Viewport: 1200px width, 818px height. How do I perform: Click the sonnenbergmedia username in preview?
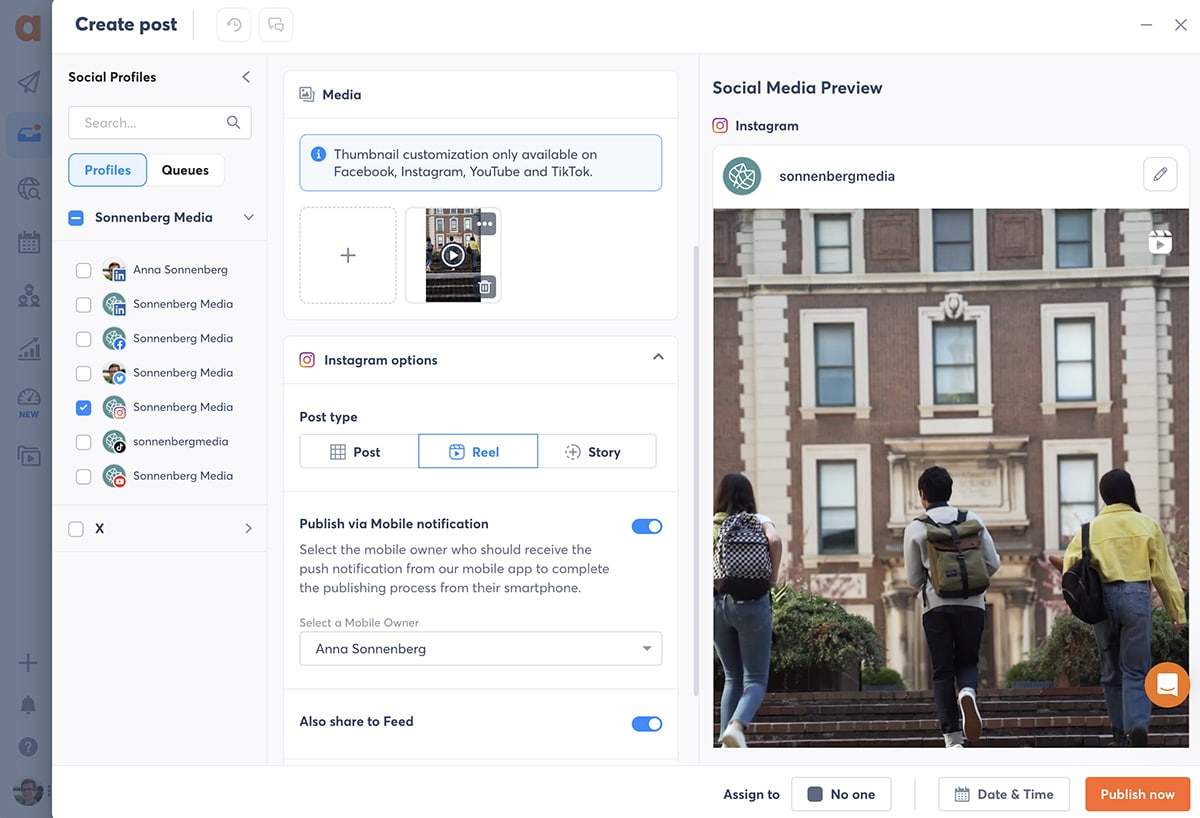(x=837, y=176)
